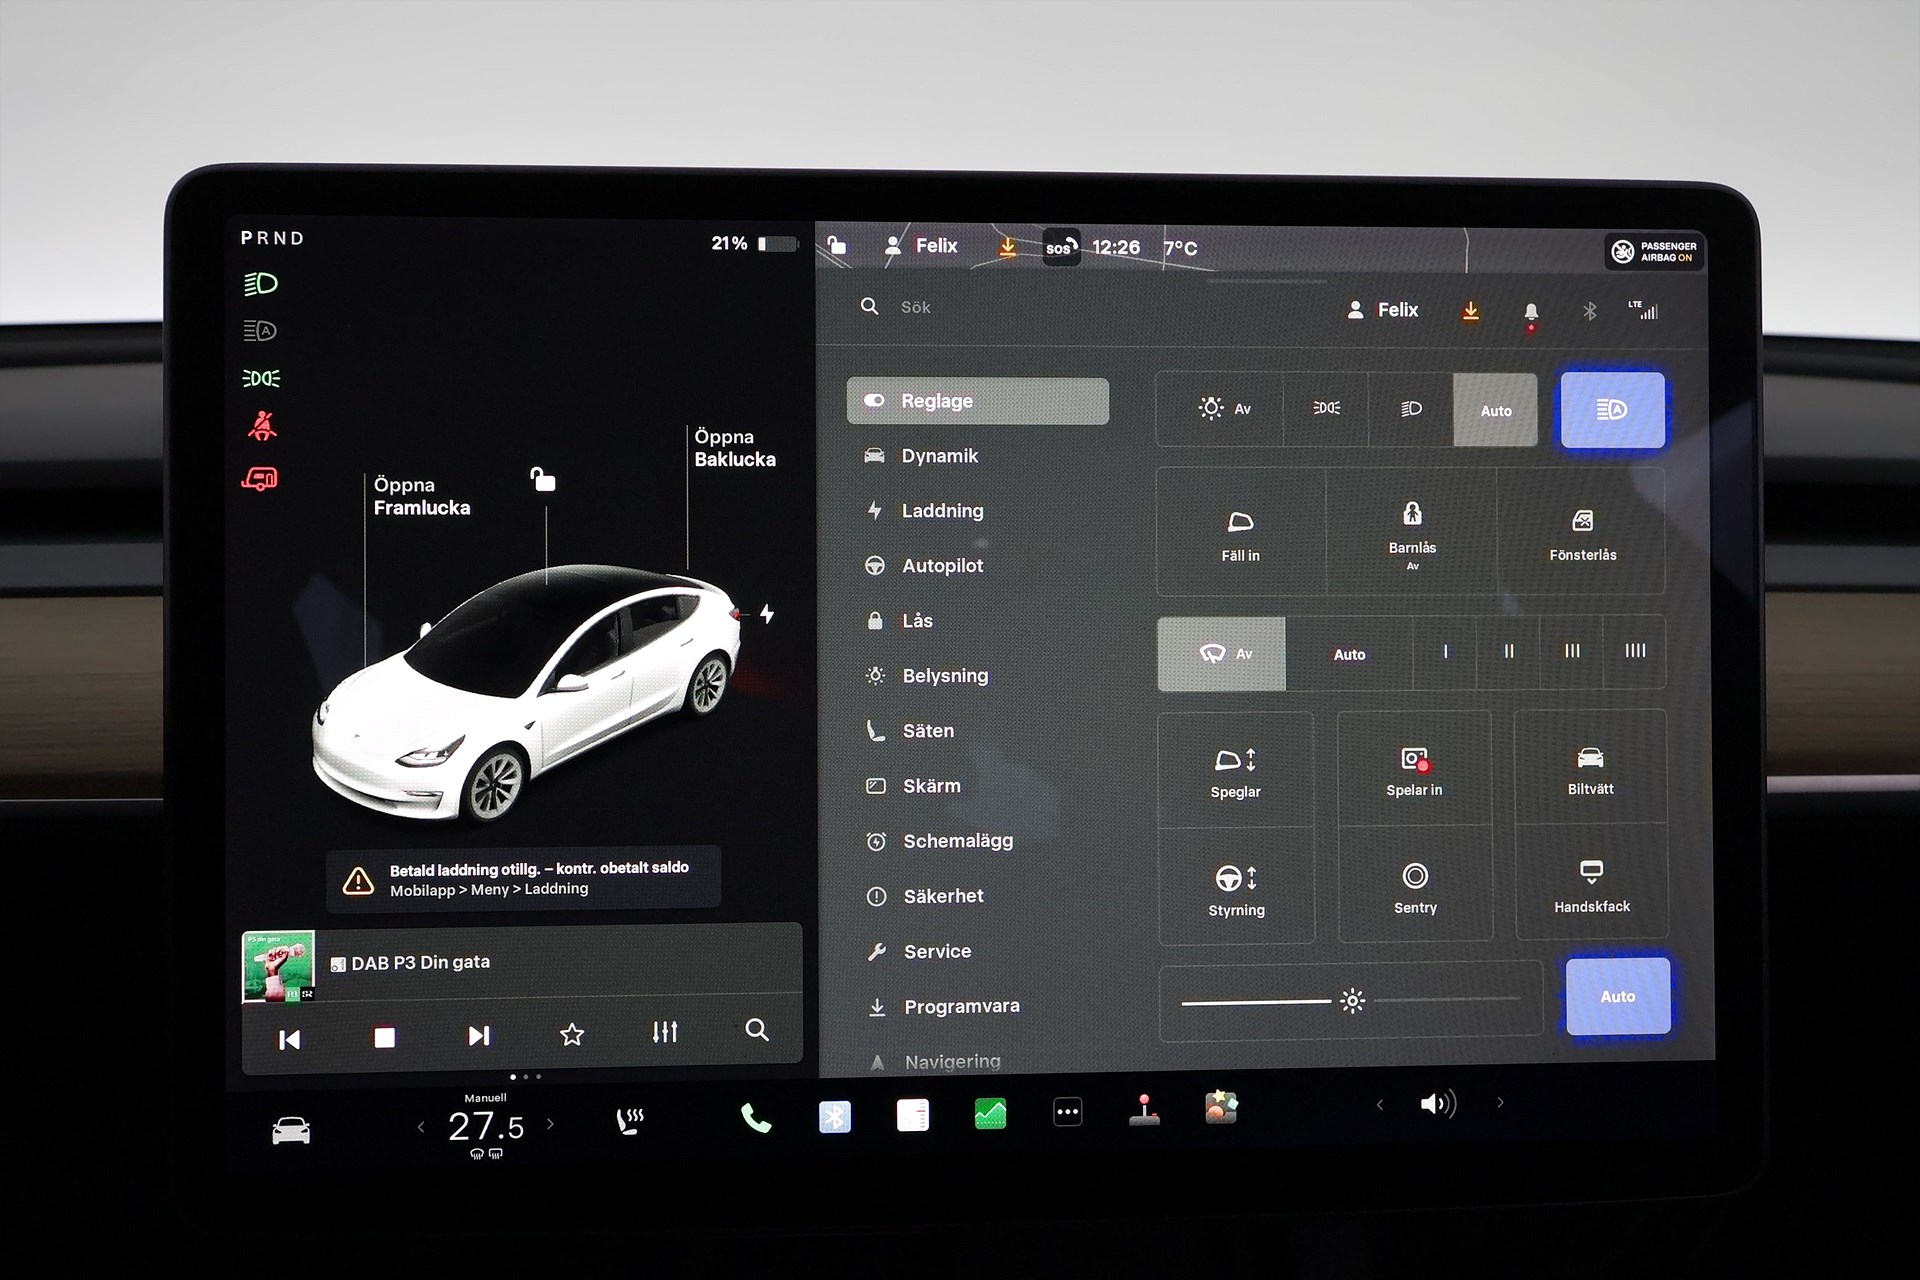Select Autopilot in the settings menu
This screenshot has width=1920, height=1280.
coord(942,566)
